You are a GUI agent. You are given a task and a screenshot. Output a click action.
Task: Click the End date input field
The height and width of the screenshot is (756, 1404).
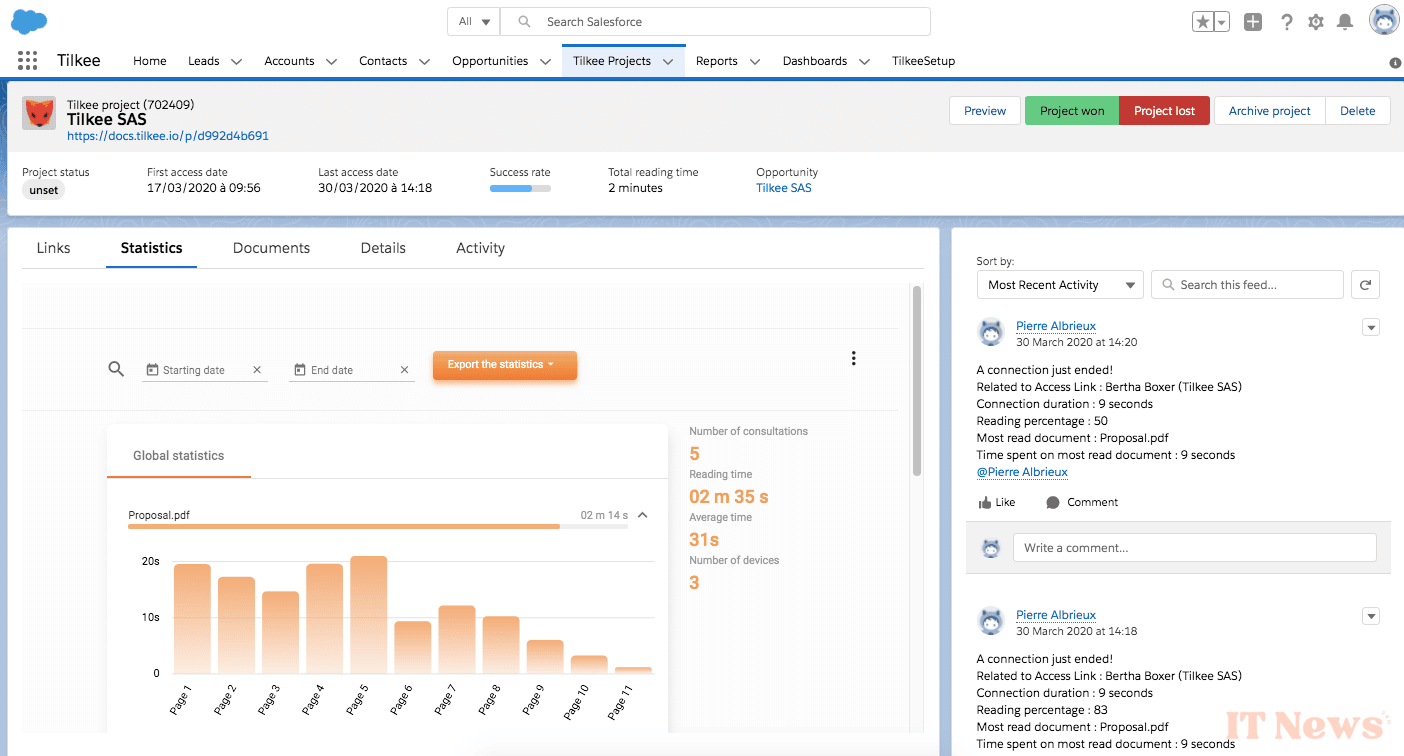click(x=352, y=370)
